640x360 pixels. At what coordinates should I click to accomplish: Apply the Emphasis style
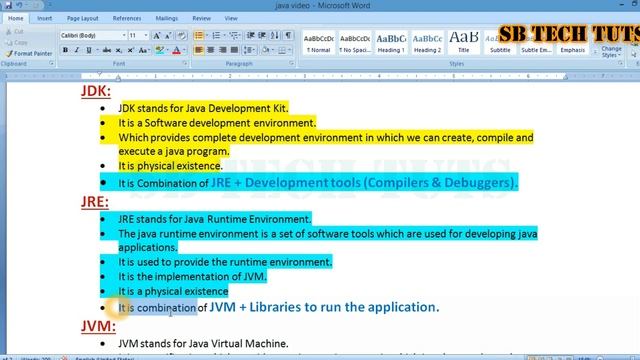pyautogui.click(x=573, y=43)
